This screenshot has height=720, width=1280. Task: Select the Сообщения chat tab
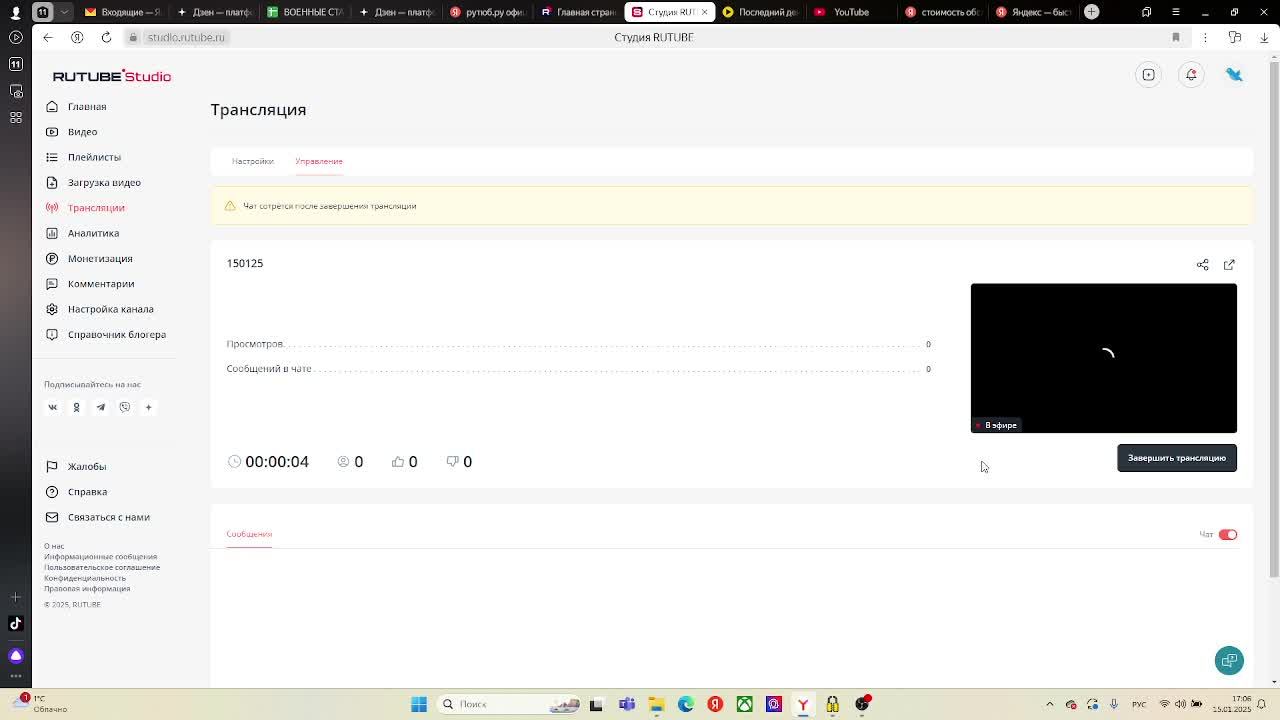[x=249, y=534]
